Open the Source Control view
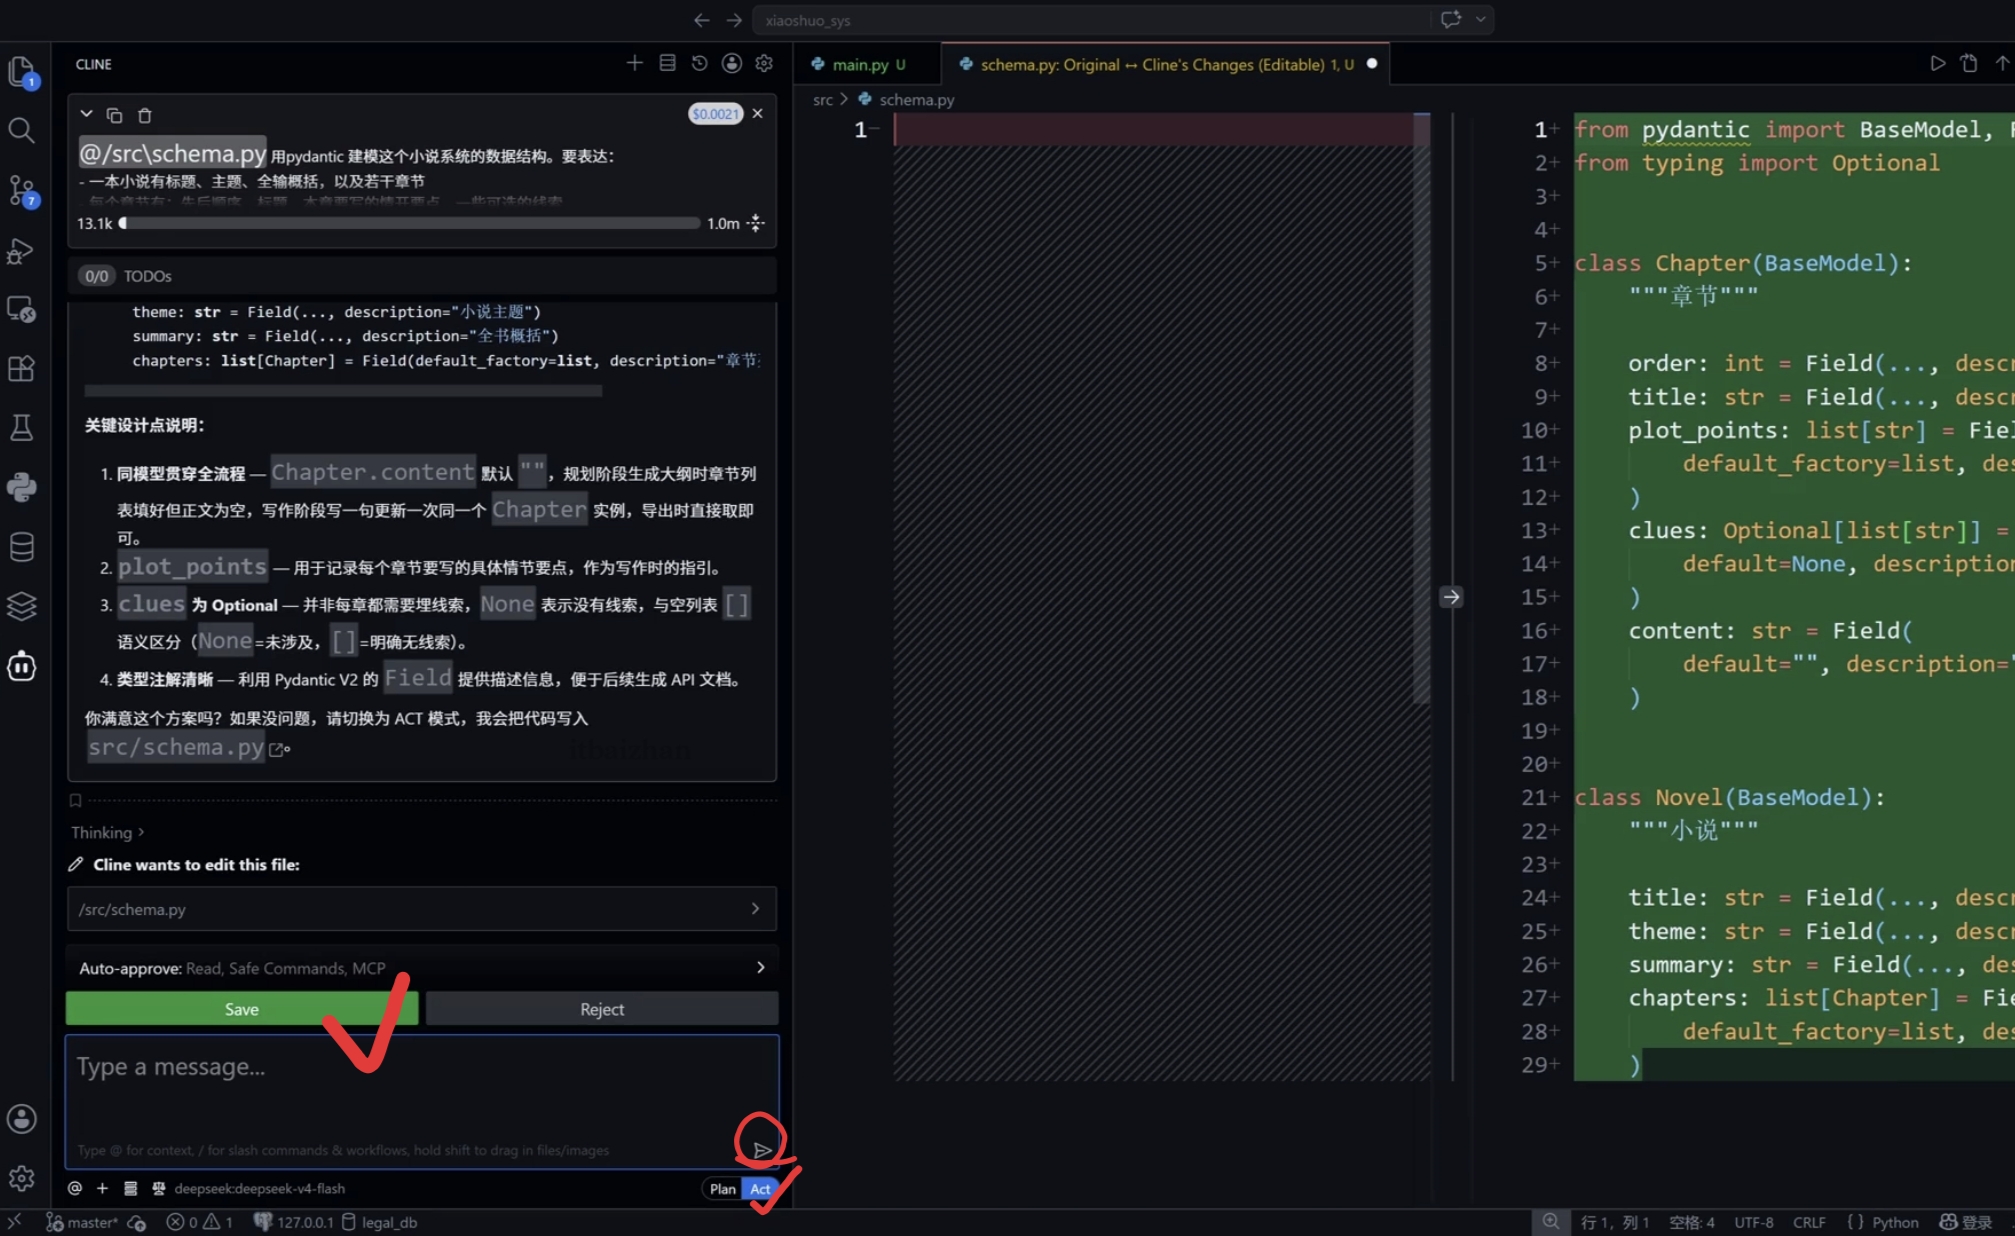2015x1236 pixels. click(22, 190)
